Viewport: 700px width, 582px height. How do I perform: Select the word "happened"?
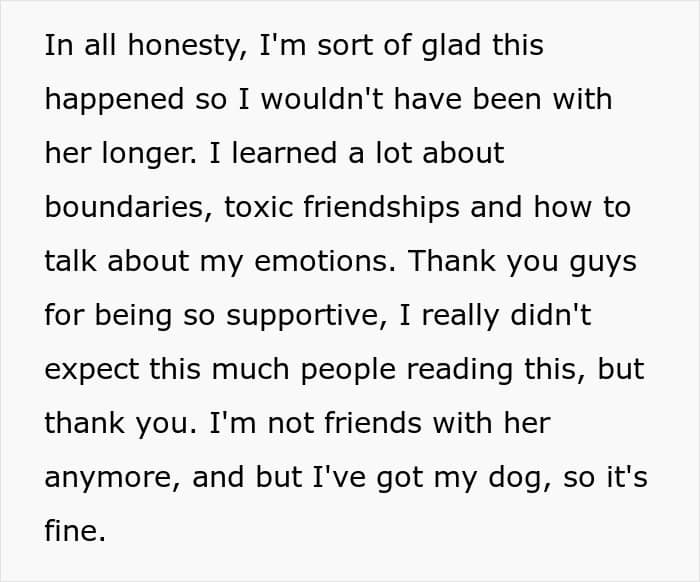tap(114, 100)
